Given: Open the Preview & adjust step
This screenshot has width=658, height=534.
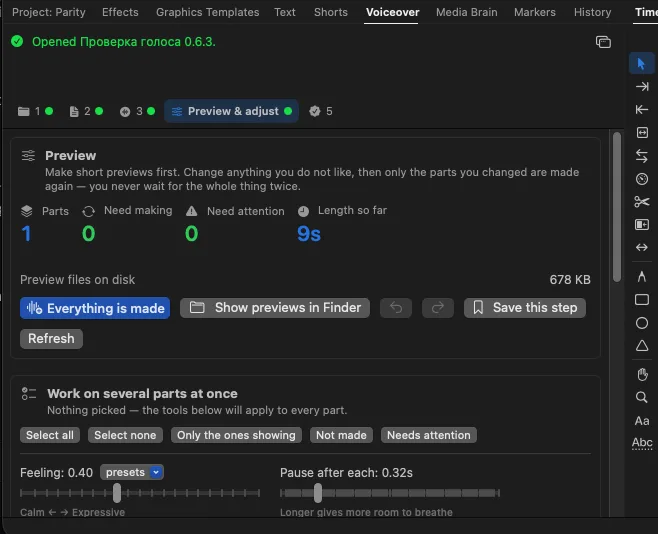Looking at the screenshot, I should [x=231, y=111].
